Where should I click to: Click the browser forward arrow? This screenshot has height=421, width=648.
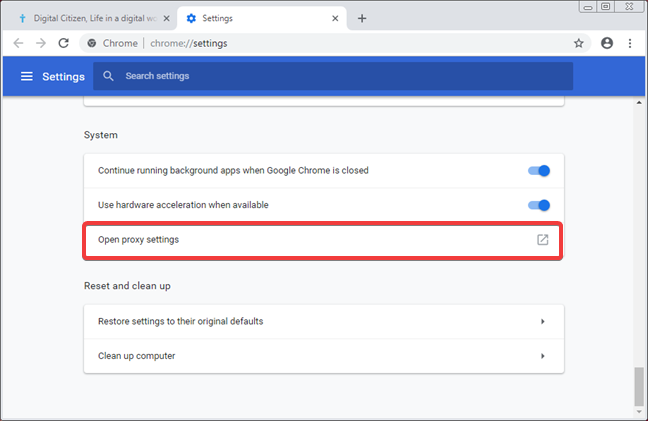point(41,43)
